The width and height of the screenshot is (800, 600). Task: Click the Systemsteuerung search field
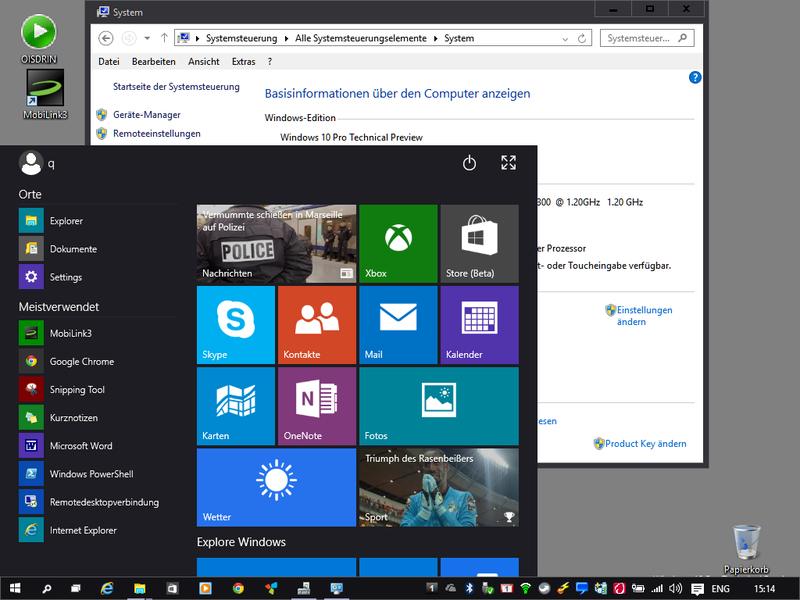647,38
